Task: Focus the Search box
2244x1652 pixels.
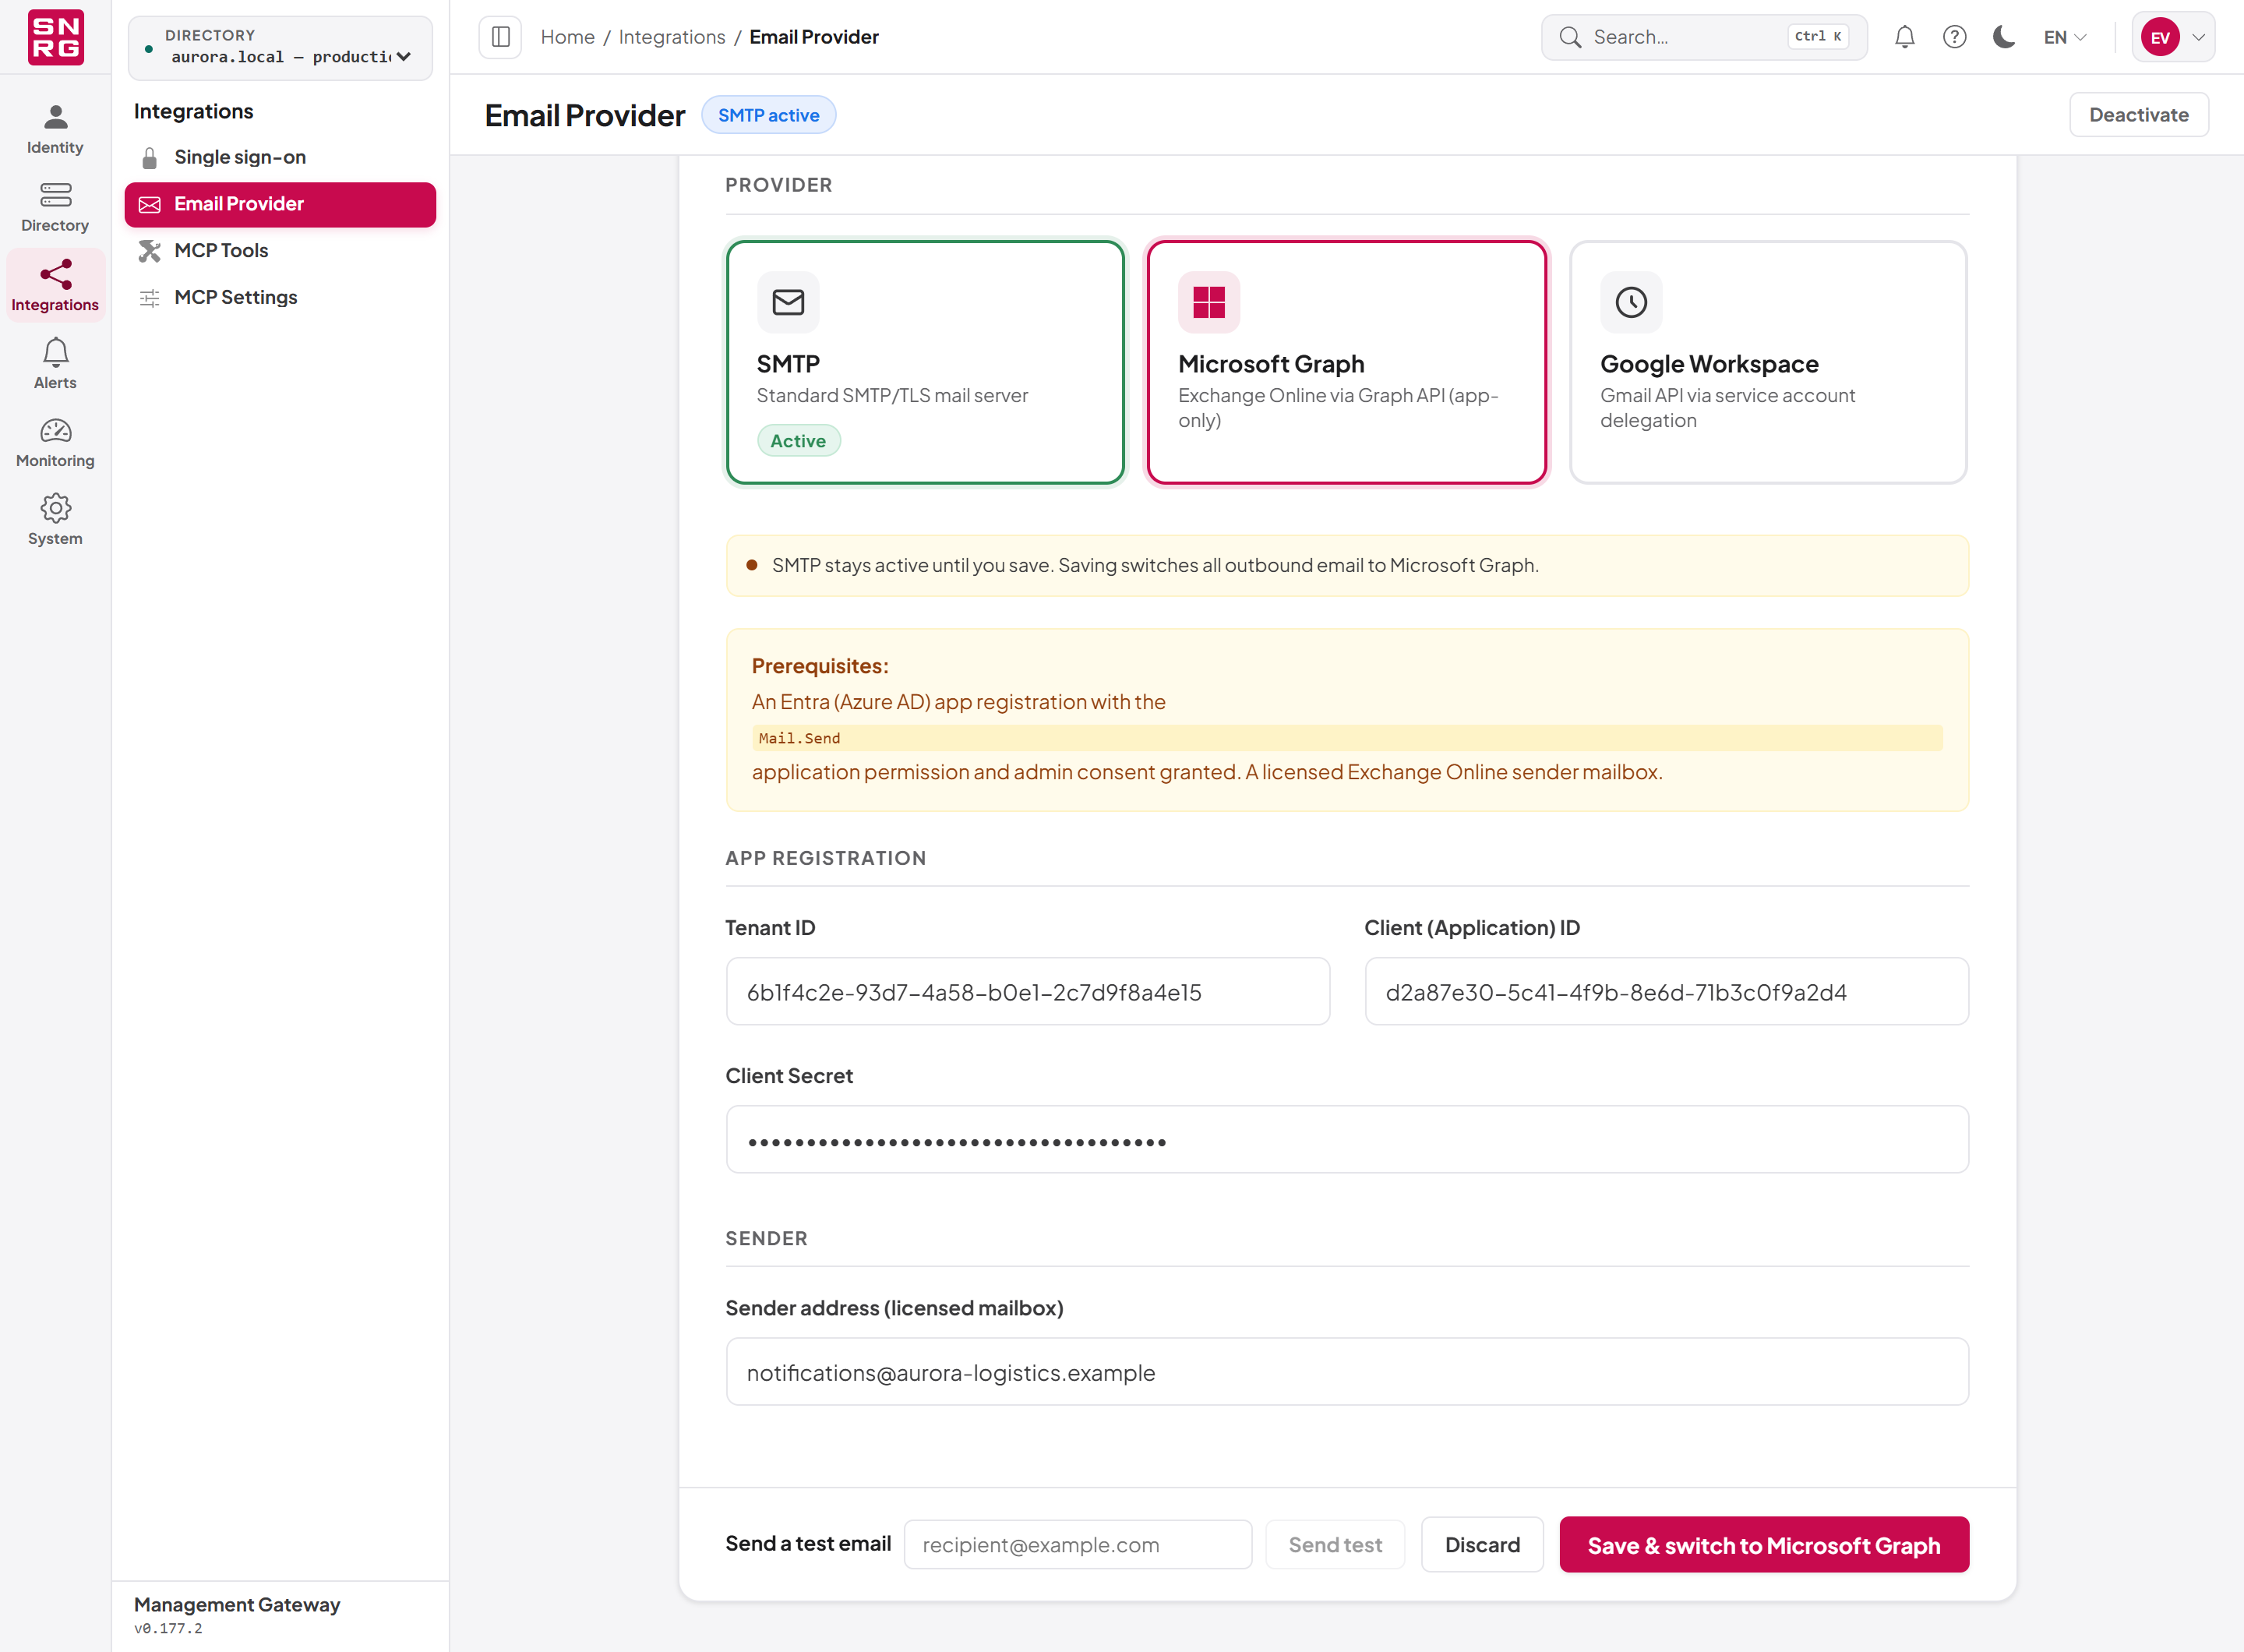Action: pos(1704,37)
